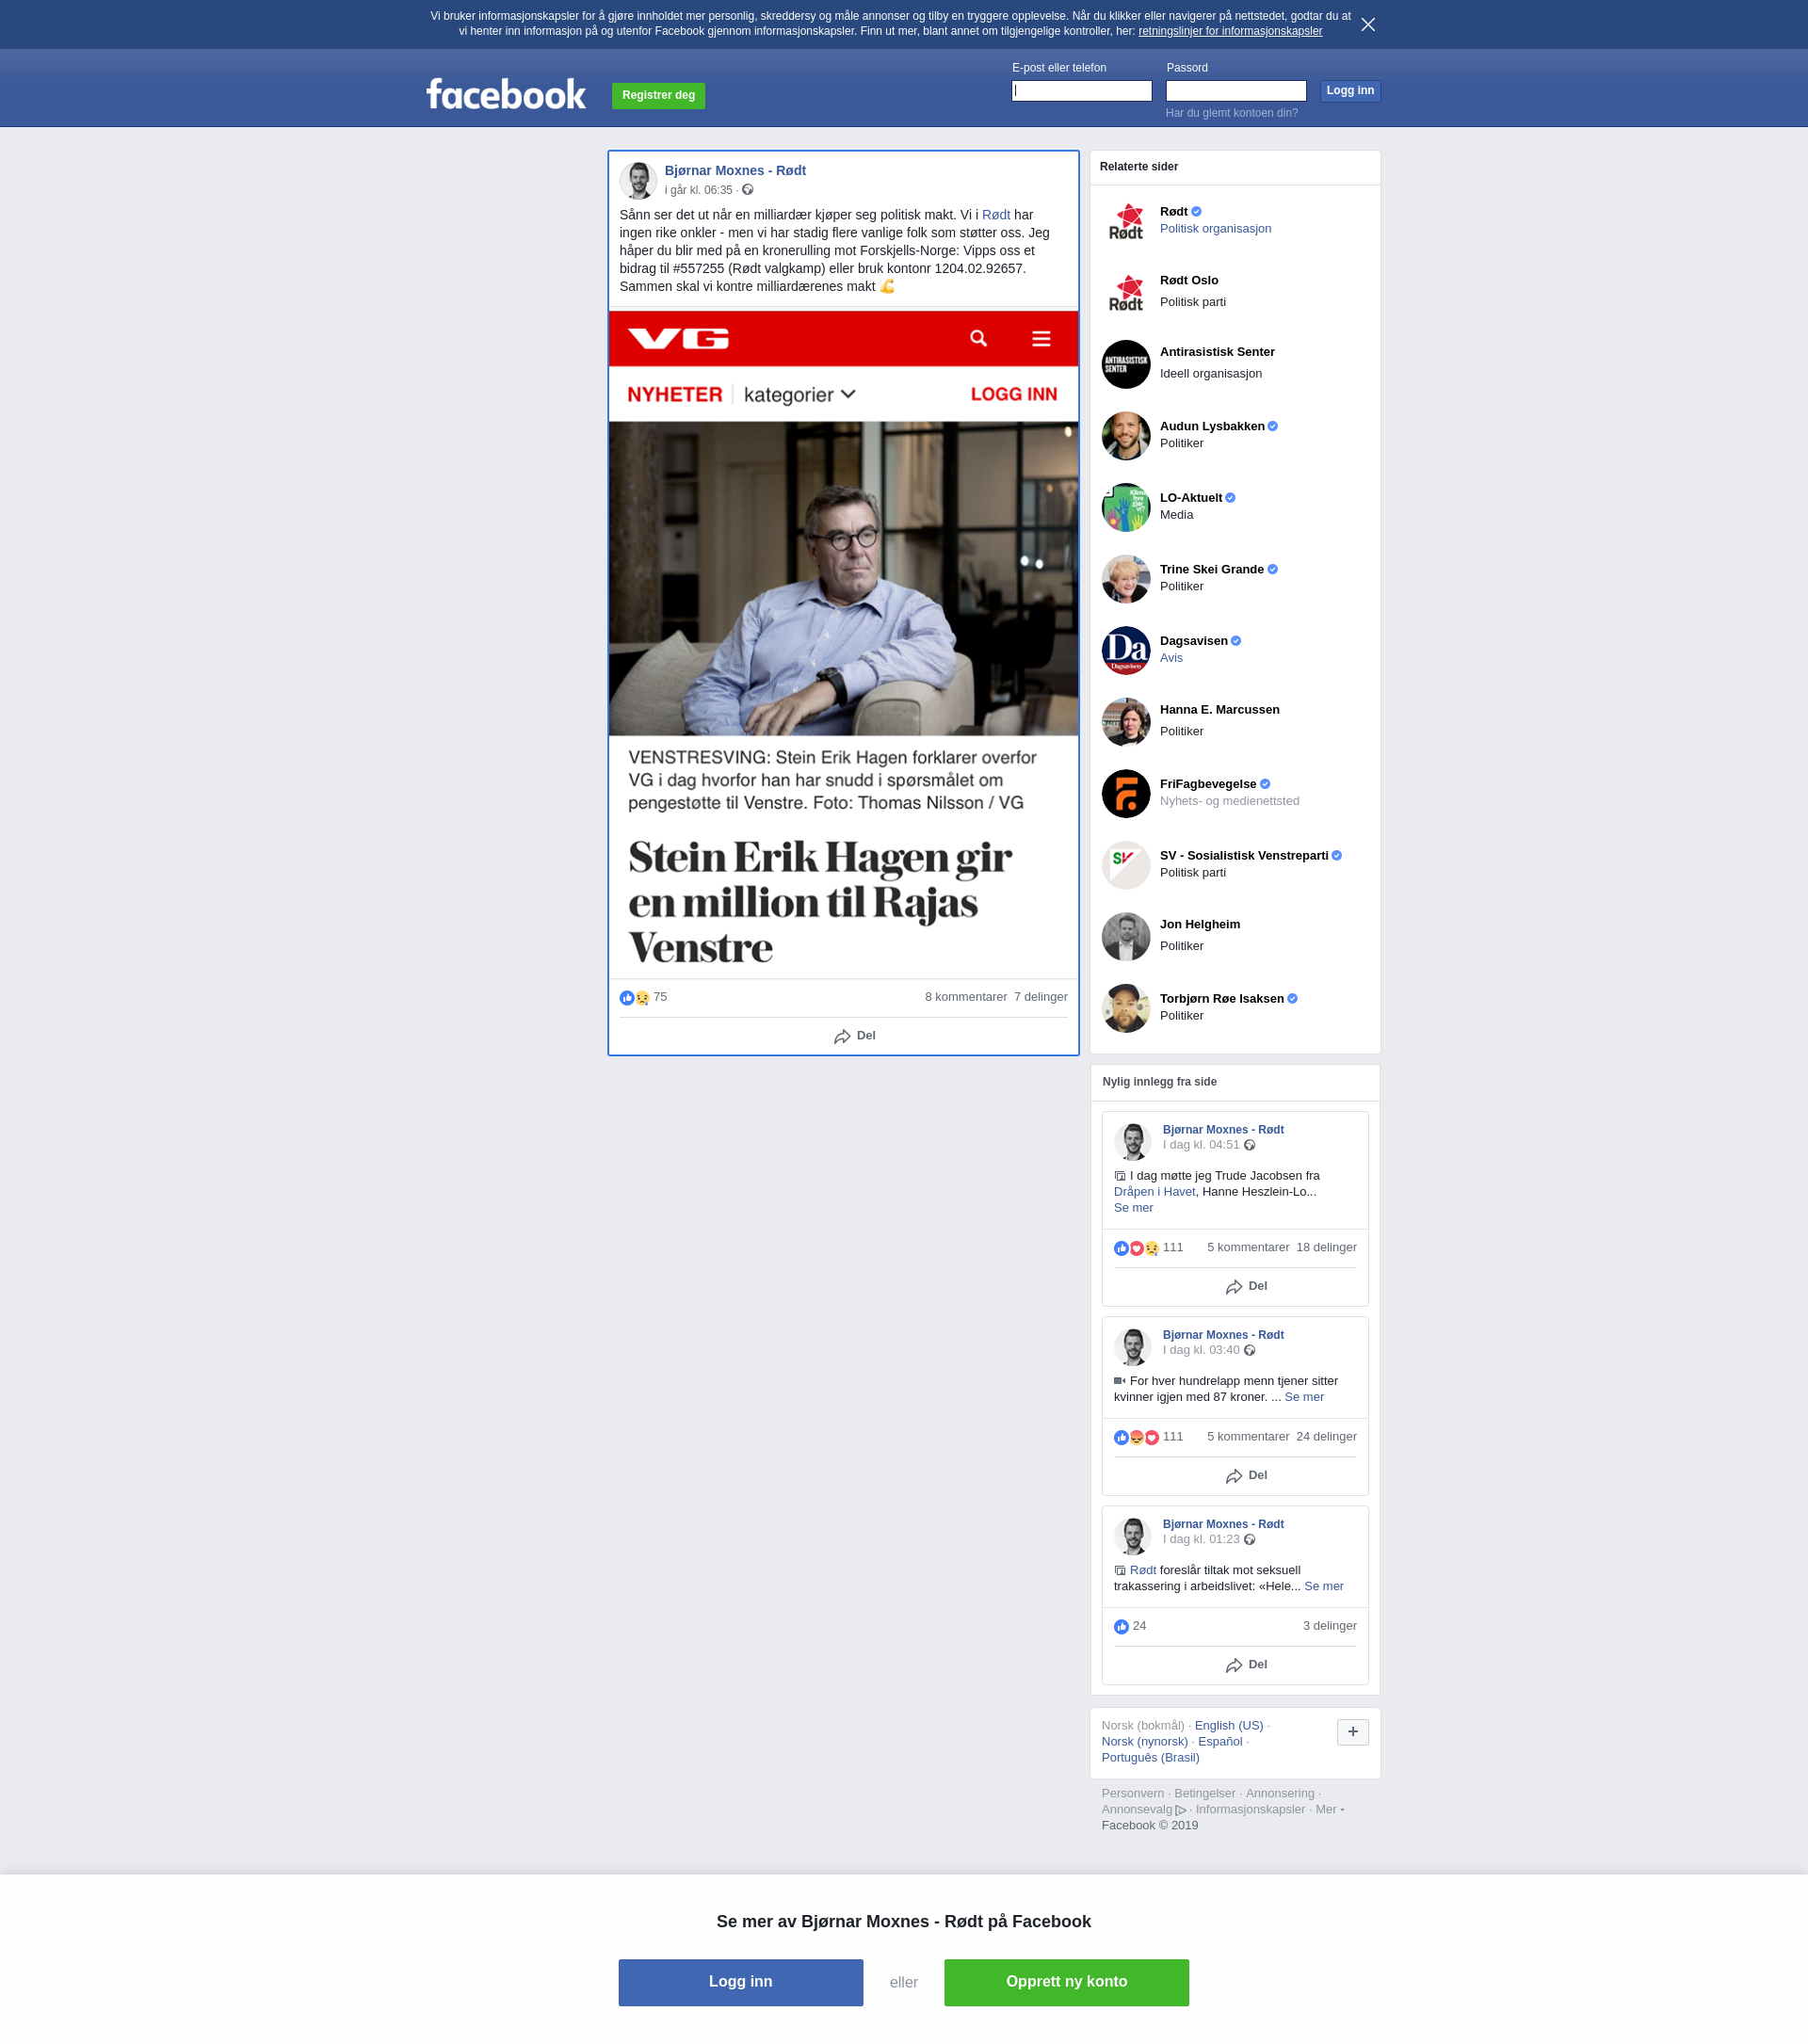Open Hanna E. Marcussen profile picture
Screen dimensions: 1808x2044
pos(1126,722)
